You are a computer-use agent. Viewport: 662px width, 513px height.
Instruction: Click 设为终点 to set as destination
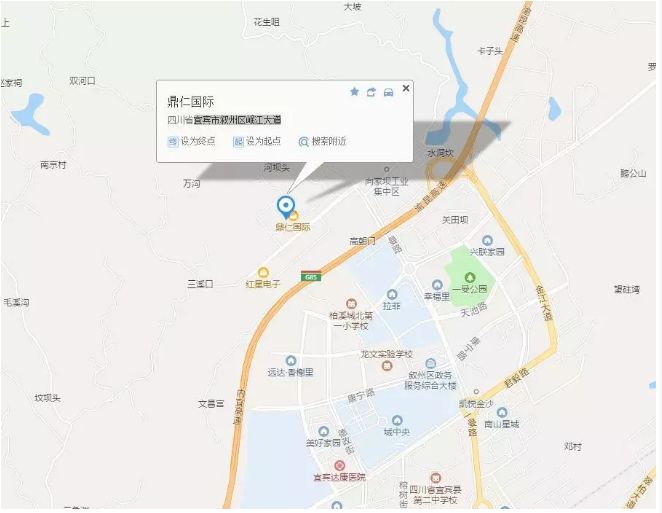192,141
